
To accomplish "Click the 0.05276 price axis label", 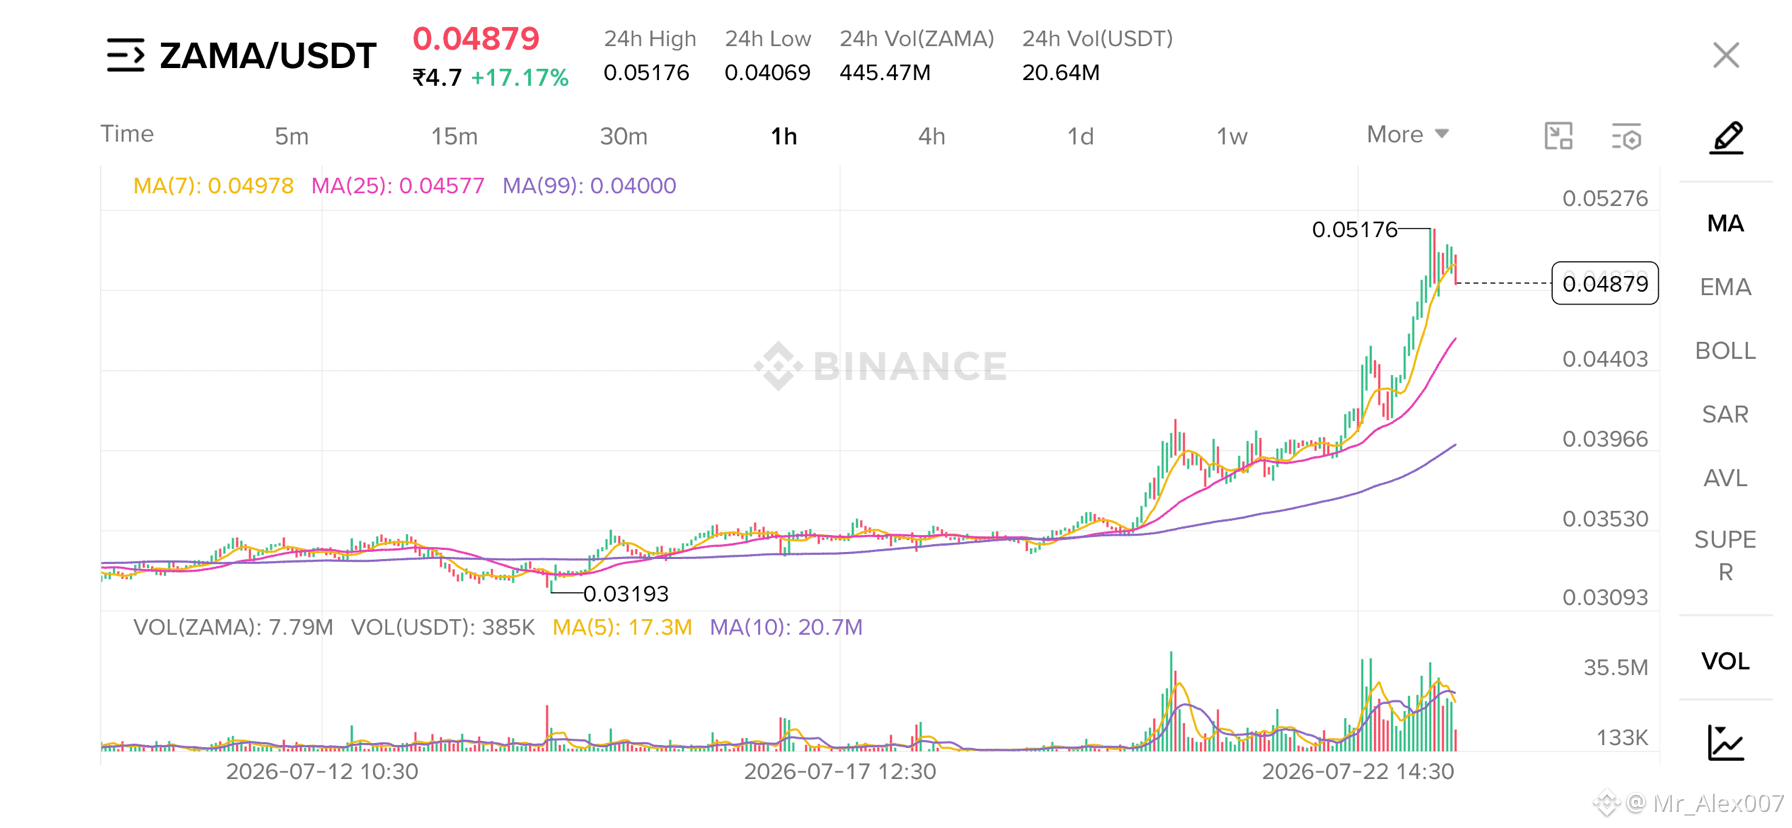I will coord(1605,199).
